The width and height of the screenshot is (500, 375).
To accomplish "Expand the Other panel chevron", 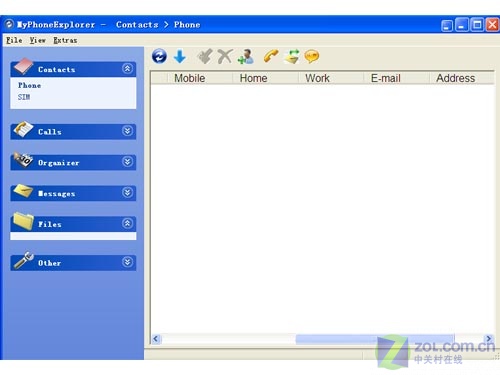I will (127, 262).
